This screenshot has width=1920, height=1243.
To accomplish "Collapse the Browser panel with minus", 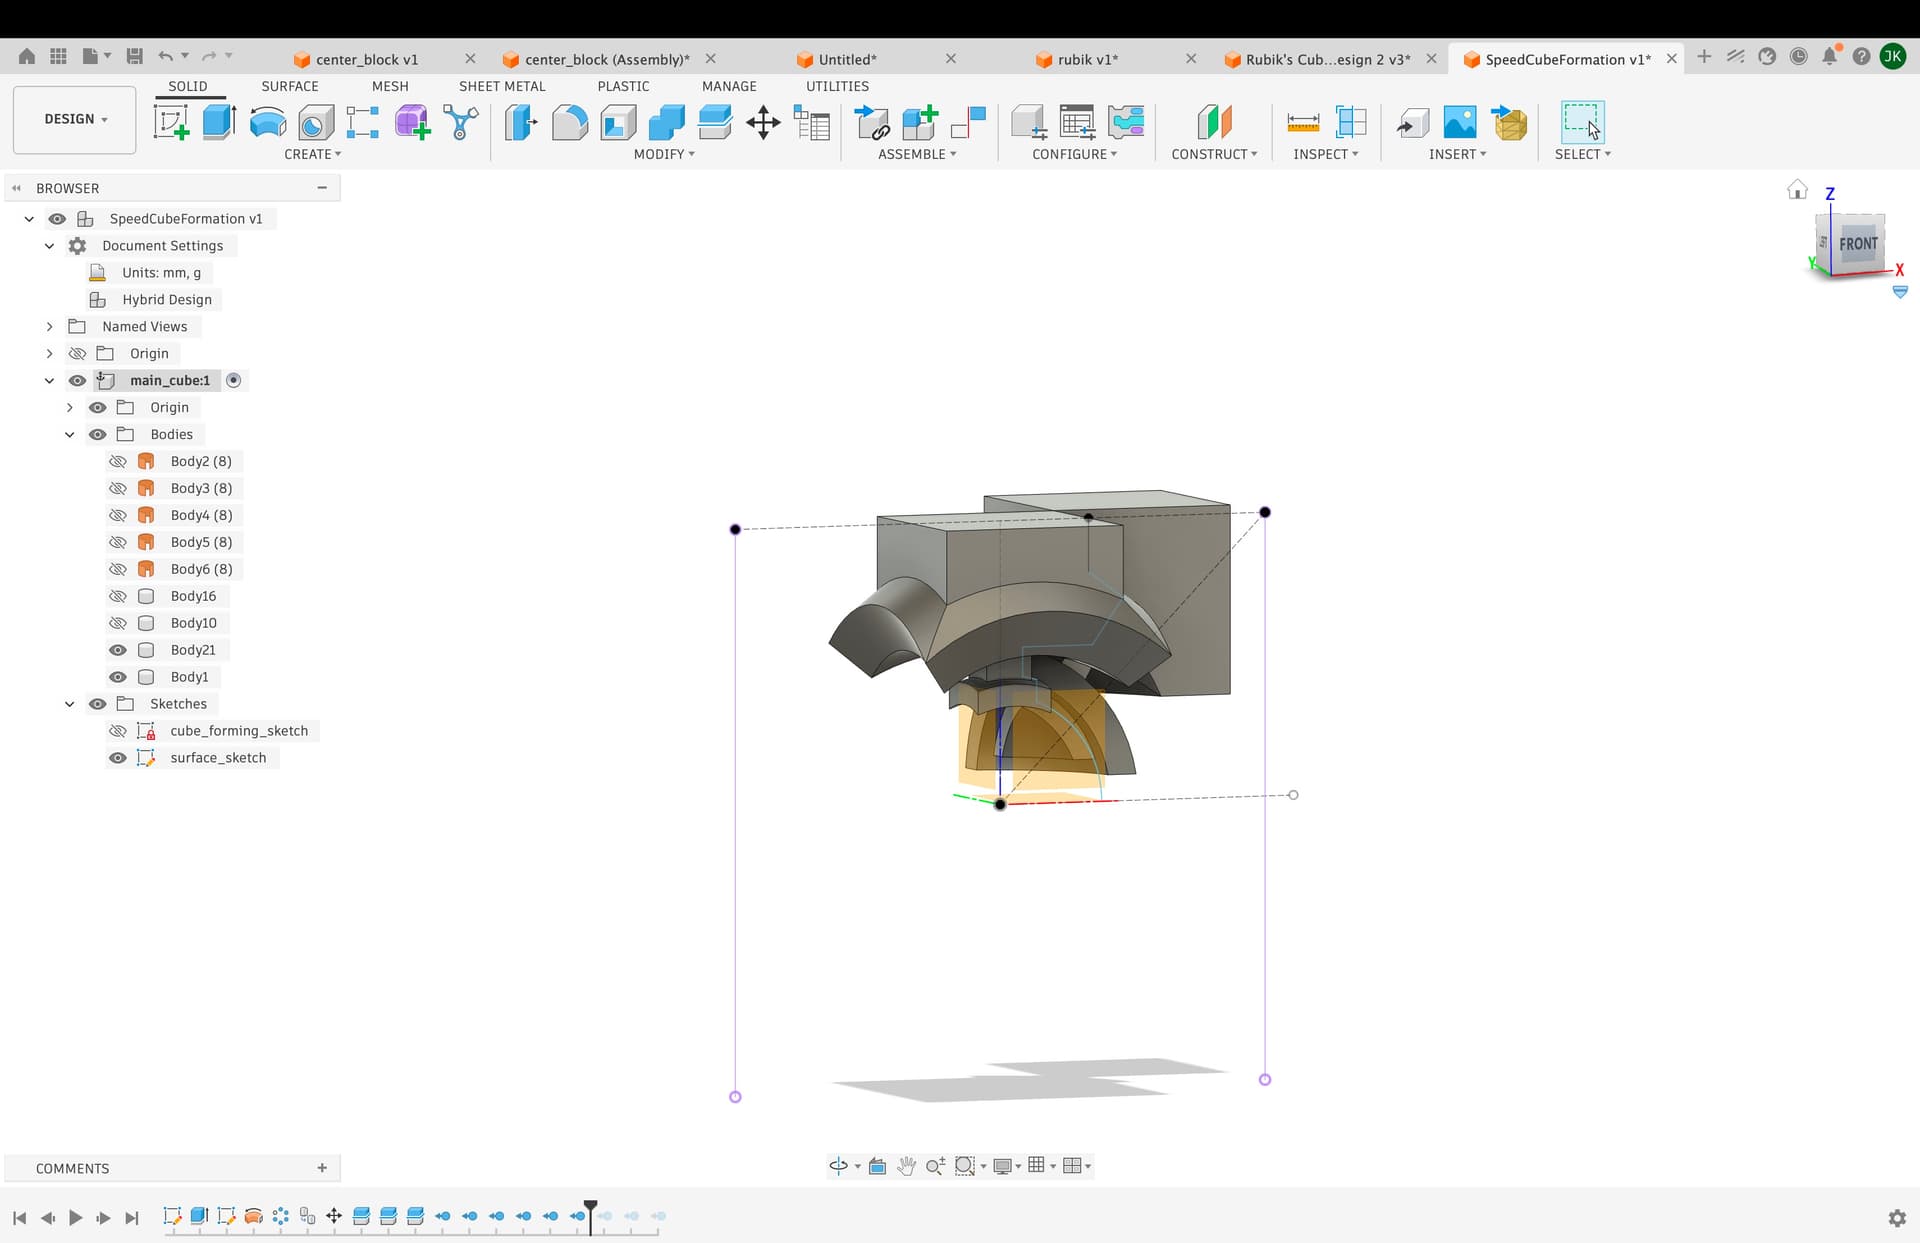I will click(x=322, y=188).
